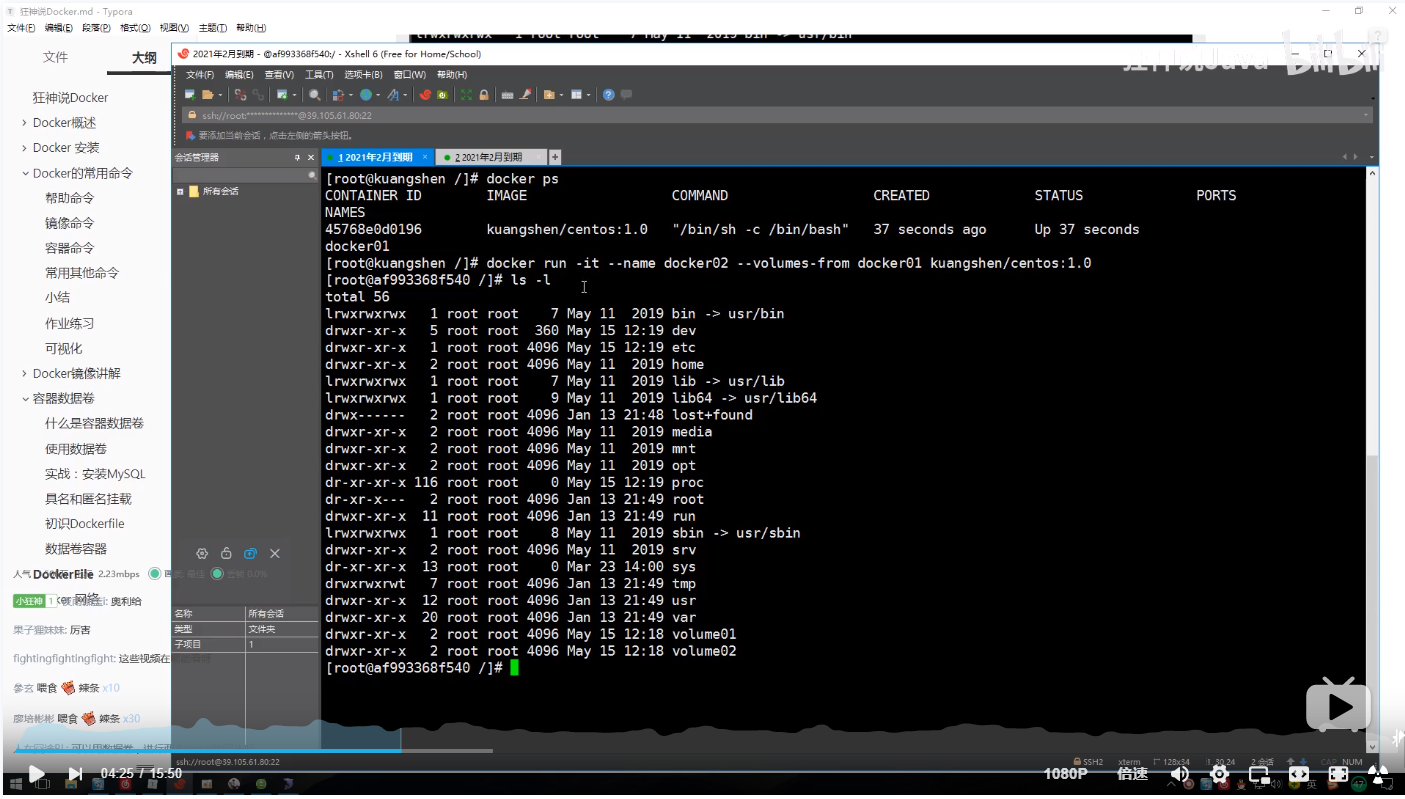Enter video fullscreen mode

(1338, 773)
